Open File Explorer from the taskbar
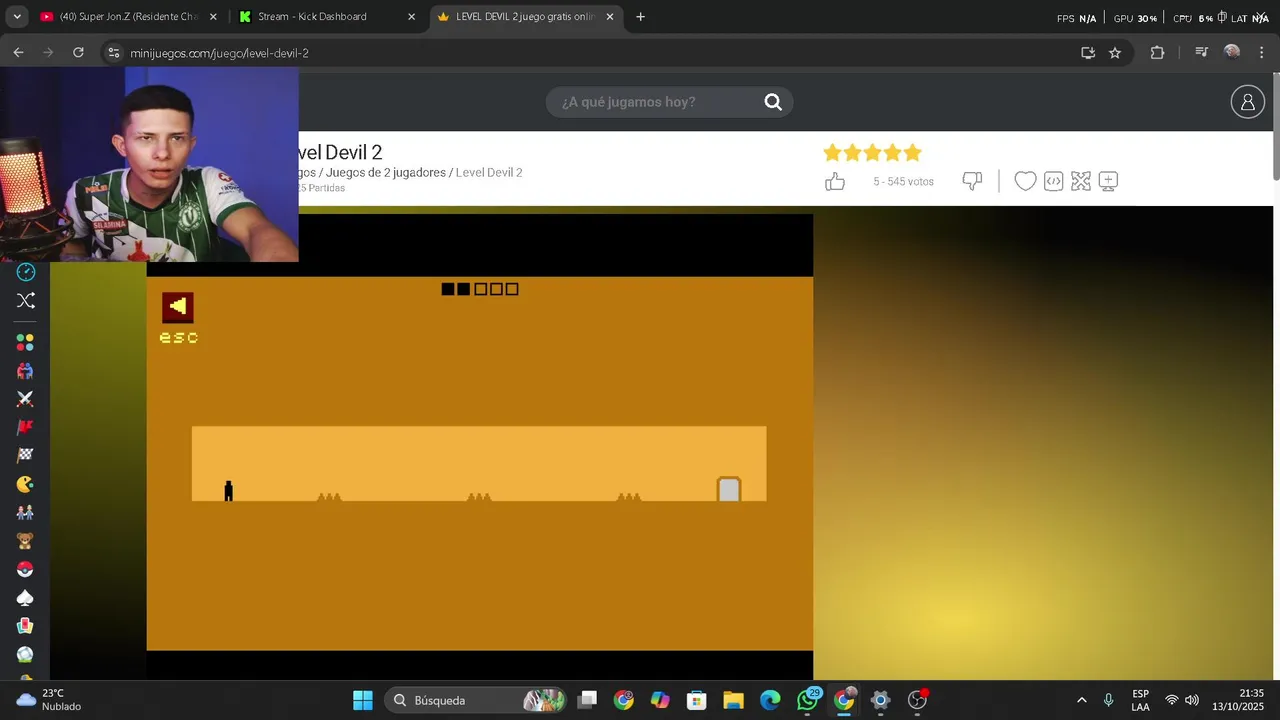Viewport: 1280px width, 720px height. pyautogui.click(x=733, y=700)
